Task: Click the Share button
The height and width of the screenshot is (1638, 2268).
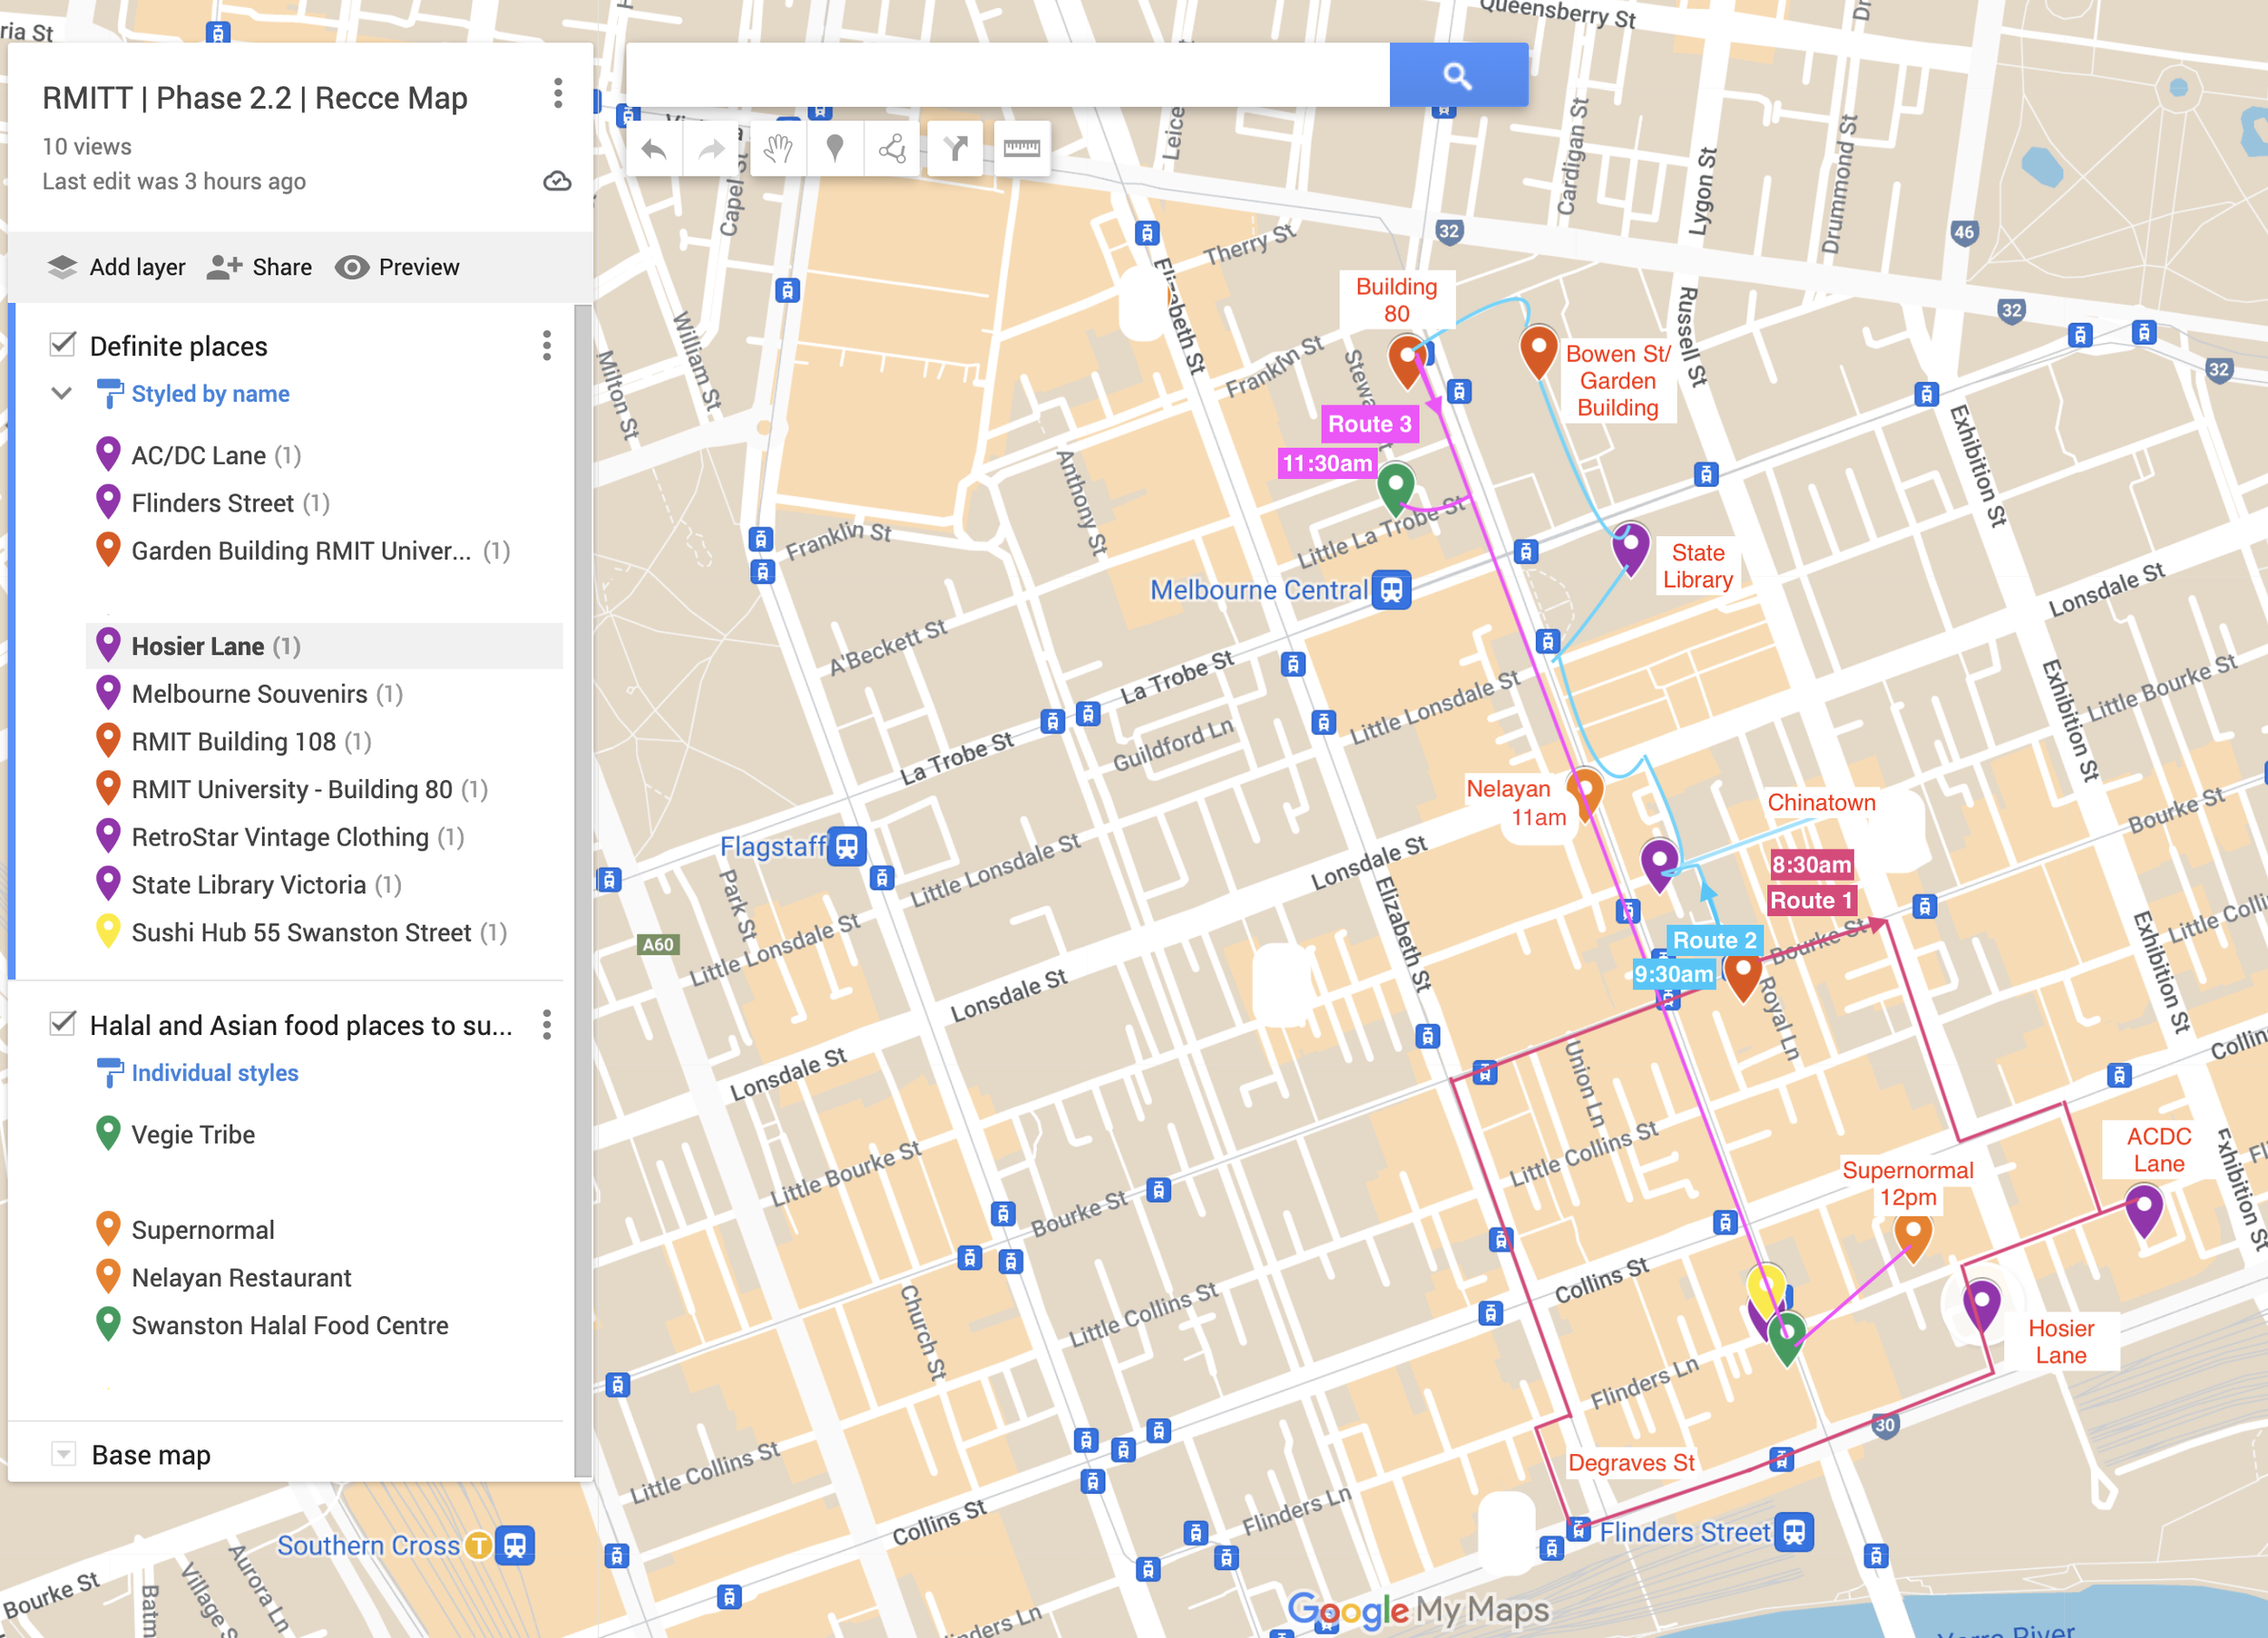Action: coord(260,267)
